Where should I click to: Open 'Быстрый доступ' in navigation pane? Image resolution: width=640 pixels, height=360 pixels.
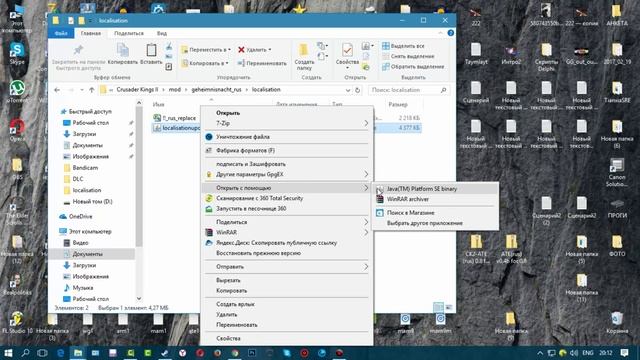(x=90, y=111)
